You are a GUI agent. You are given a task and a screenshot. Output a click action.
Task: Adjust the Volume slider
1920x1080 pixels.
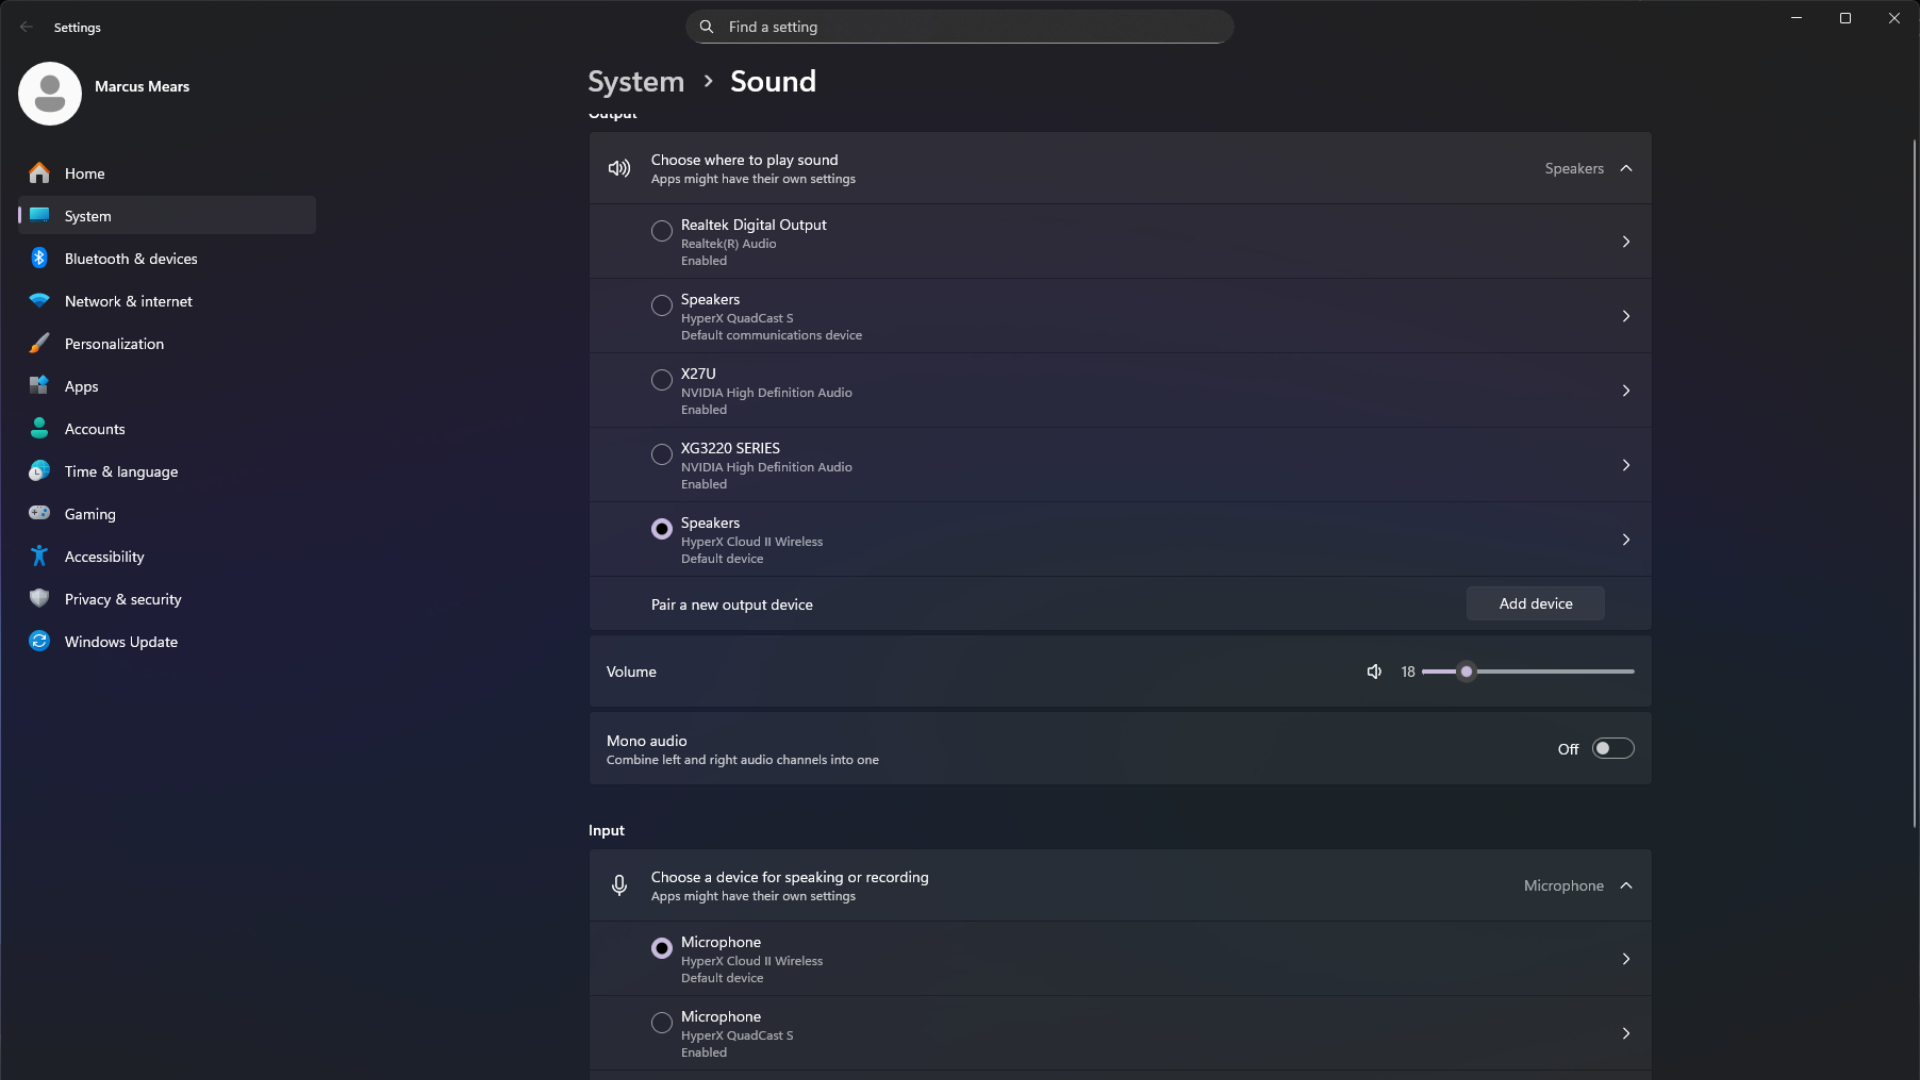(x=1466, y=671)
